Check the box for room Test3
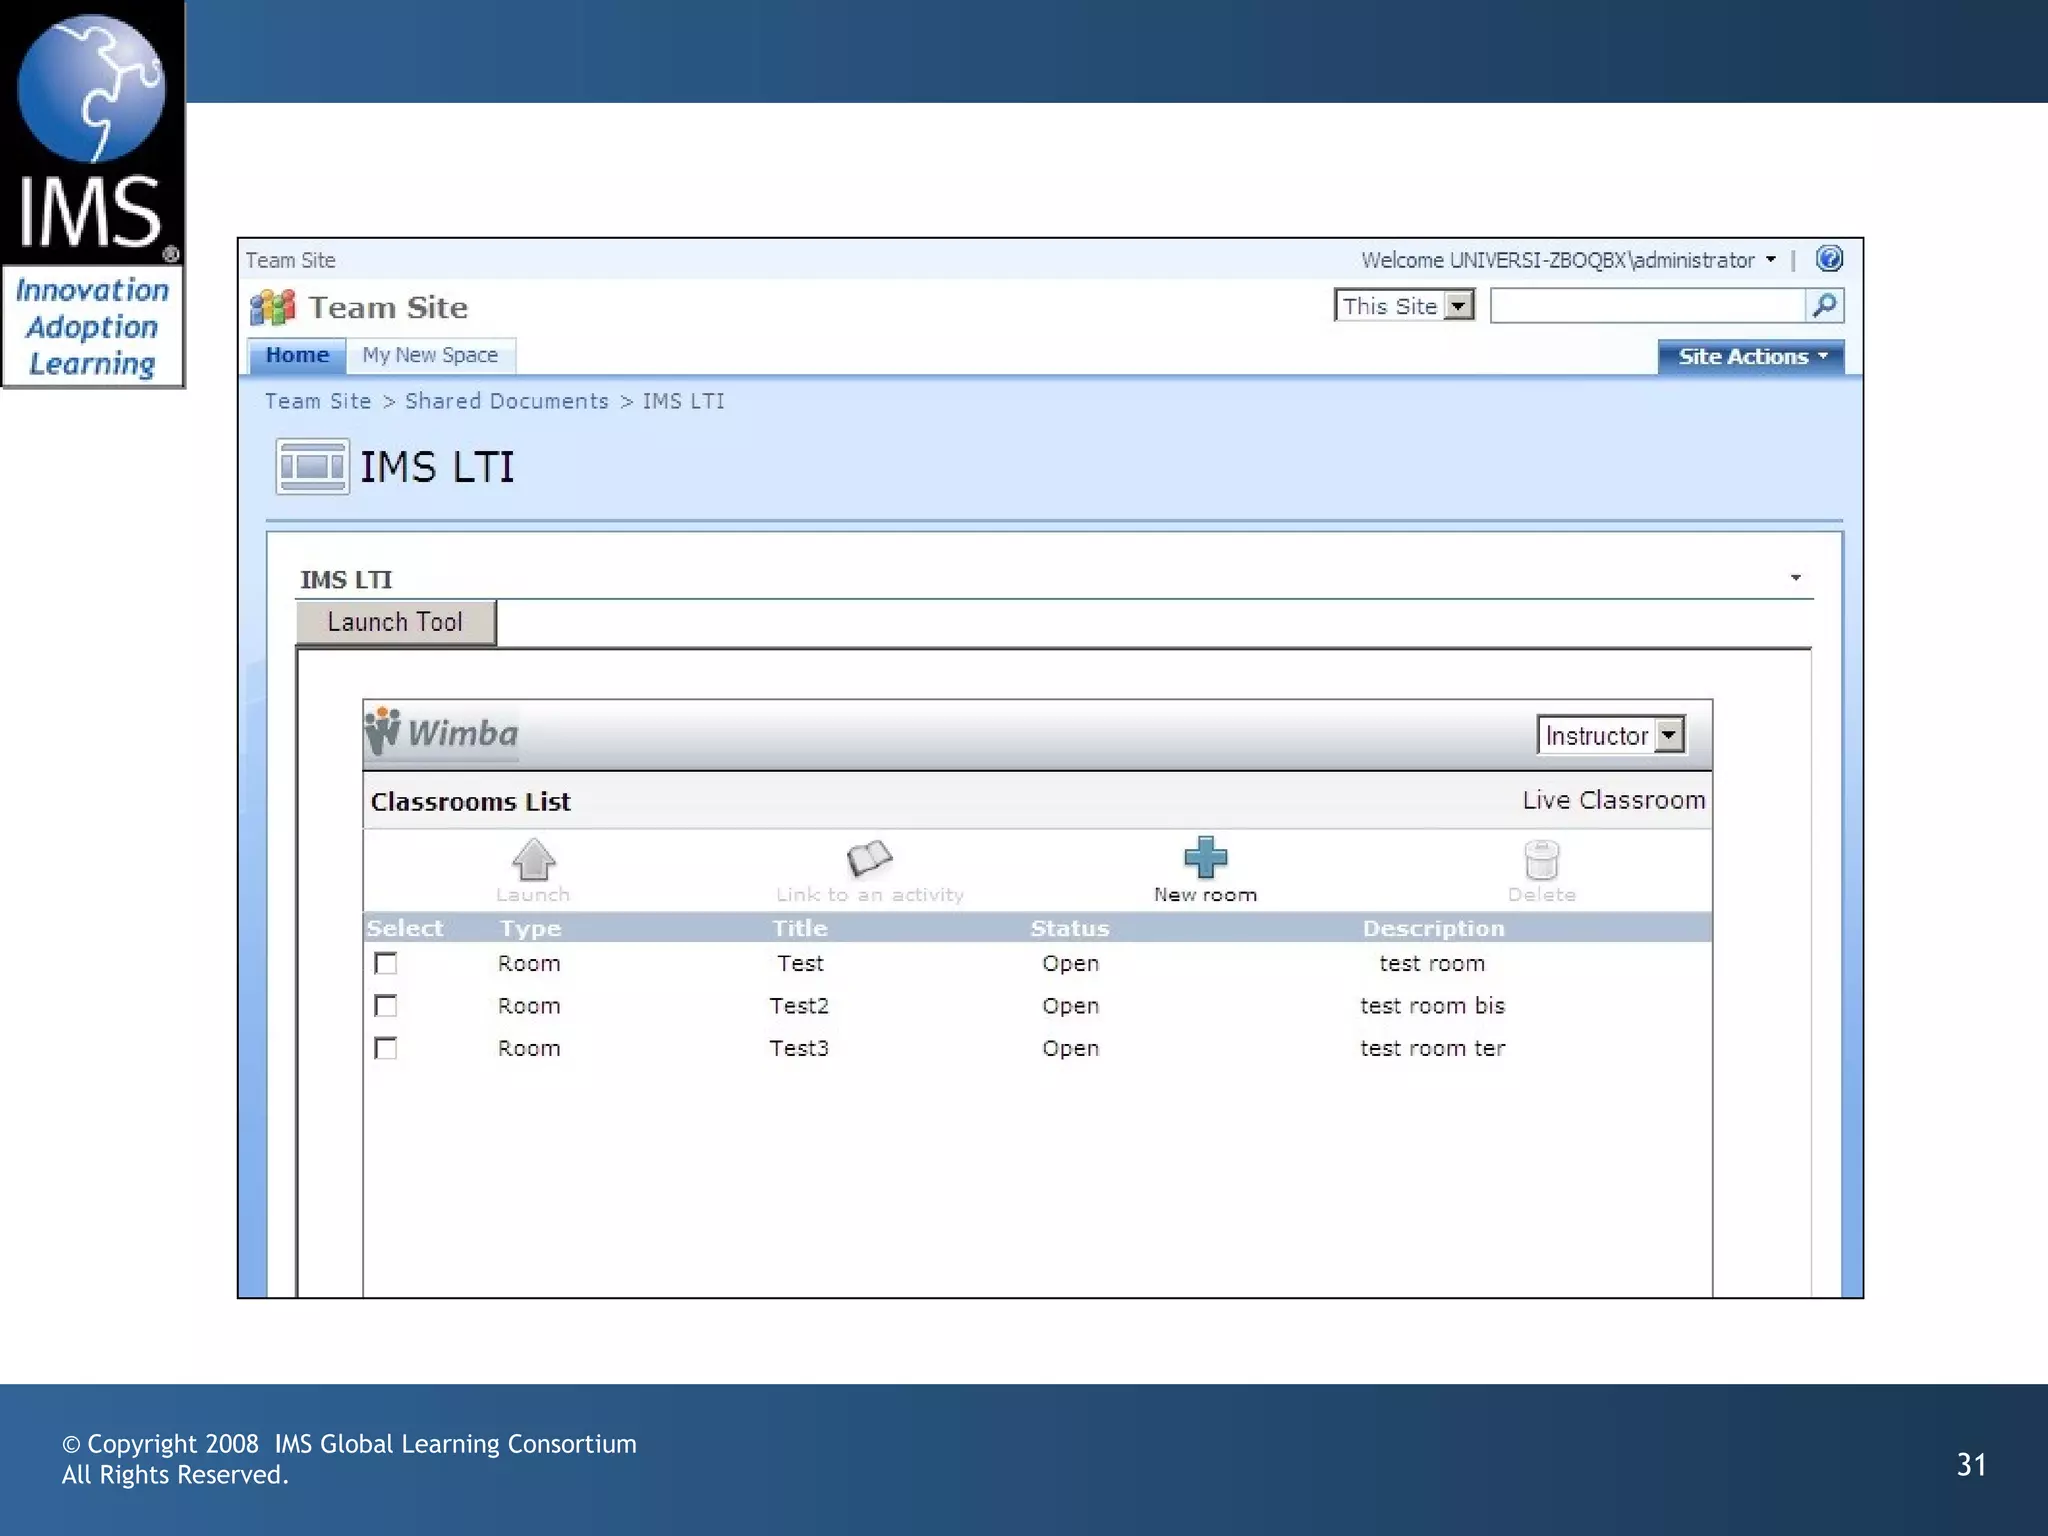 [385, 1048]
